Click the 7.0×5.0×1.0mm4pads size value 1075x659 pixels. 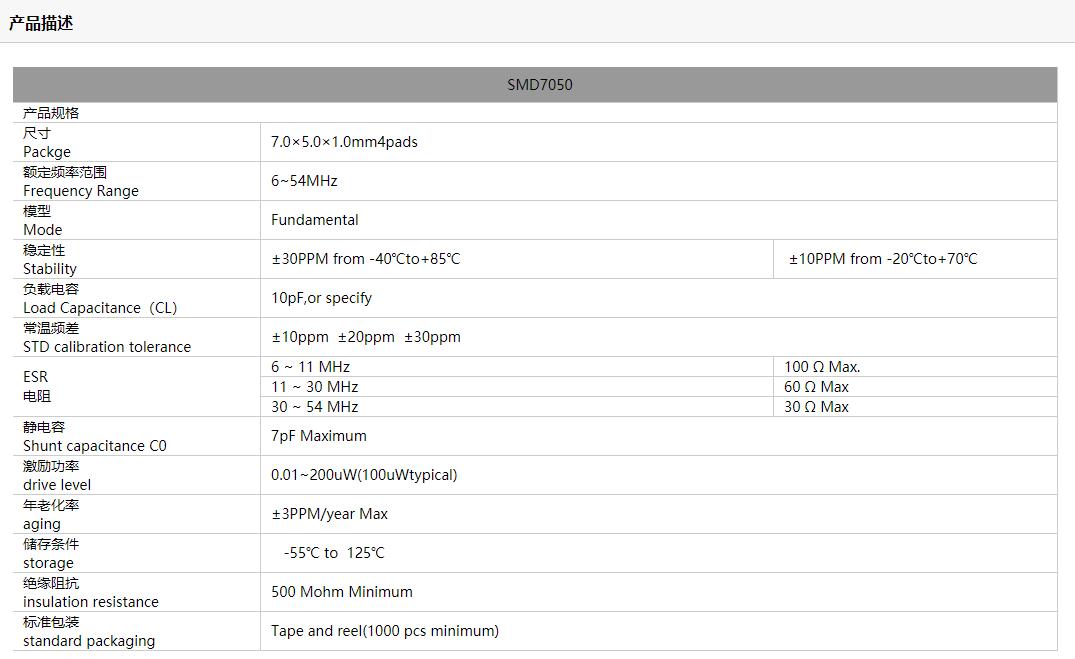coord(344,142)
